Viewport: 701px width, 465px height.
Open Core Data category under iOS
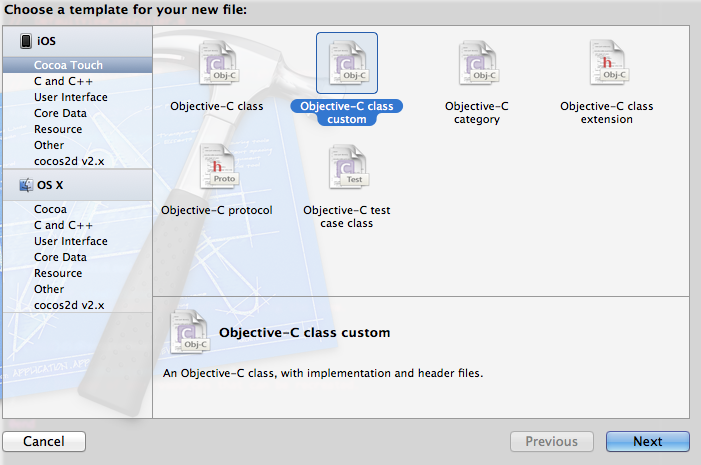pos(77,114)
